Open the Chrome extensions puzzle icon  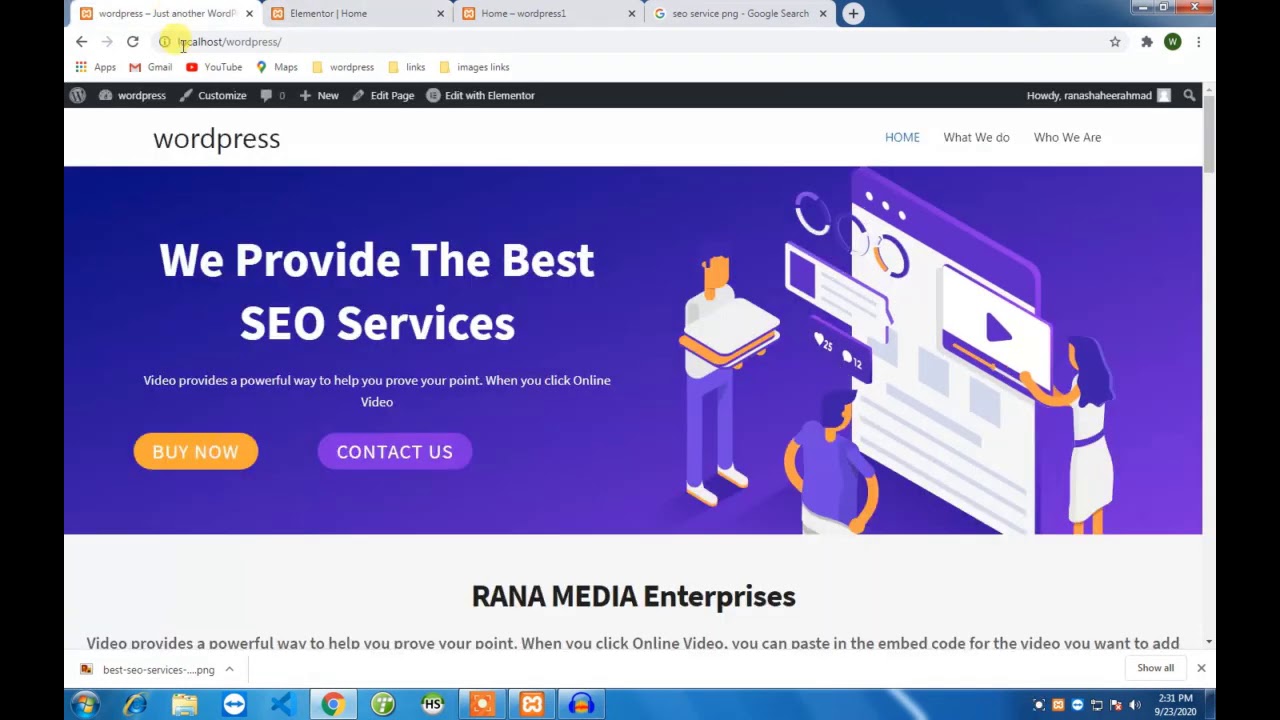[1147, 42]
